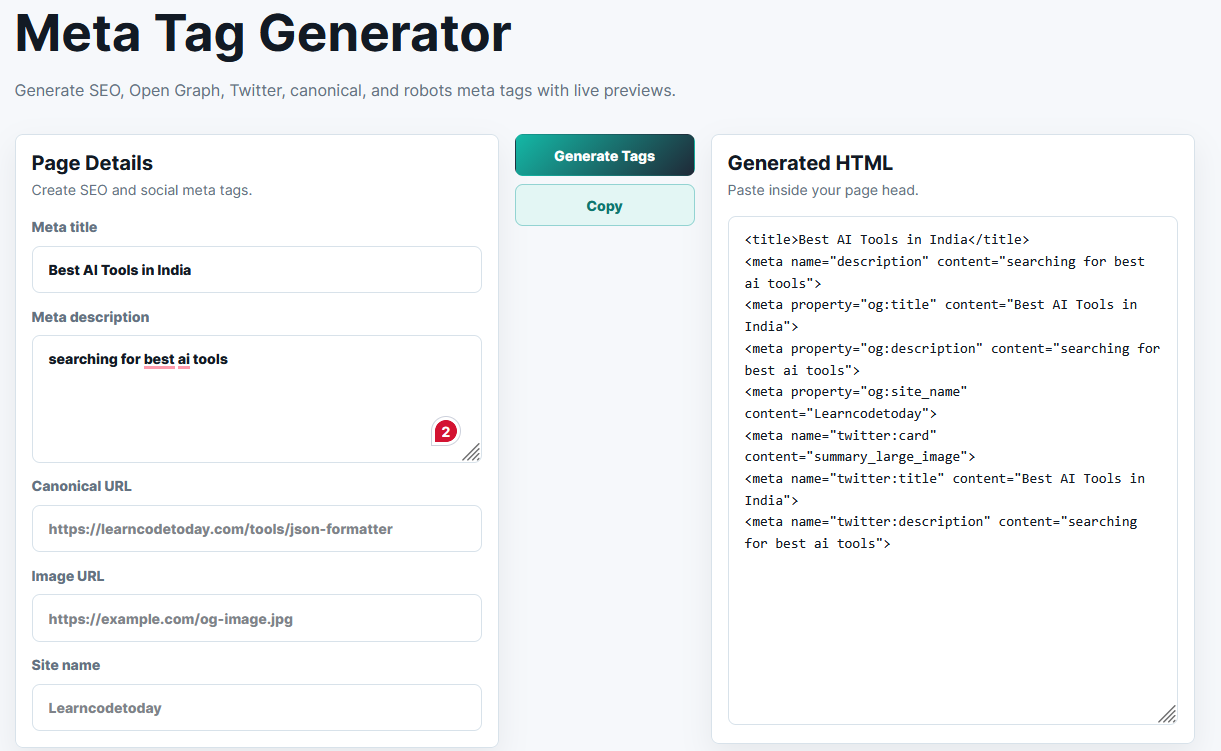
Task: Click the <title>Best AI Tools in India</title> line
Action: coord(887,239)
